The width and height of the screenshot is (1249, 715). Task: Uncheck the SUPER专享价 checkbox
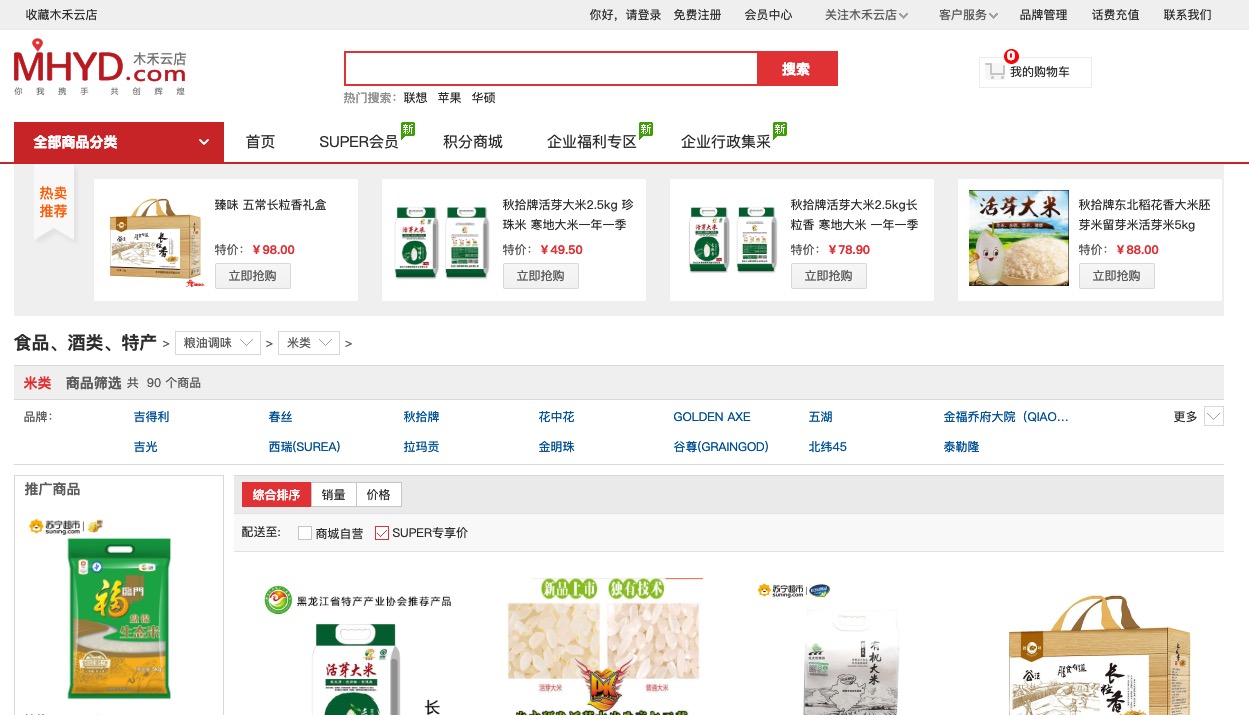point(381,533)
